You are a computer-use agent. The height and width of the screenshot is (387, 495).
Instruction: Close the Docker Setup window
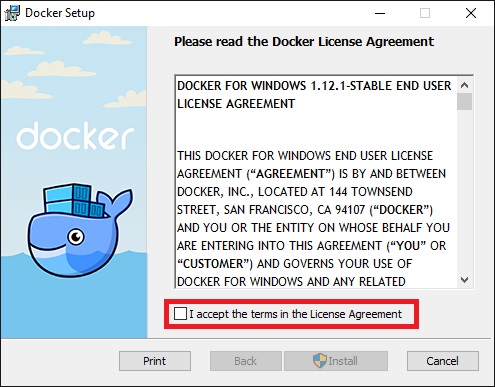[x=471, y=13]
